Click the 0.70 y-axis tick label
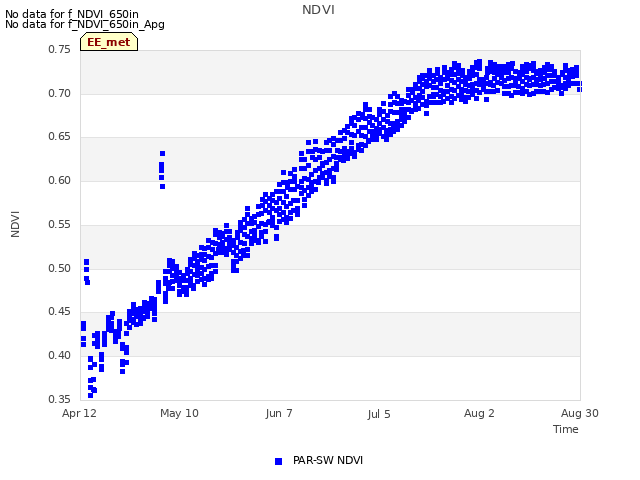Image resolution: width=640 pixels, height=480 pixels. coord(59,93)
